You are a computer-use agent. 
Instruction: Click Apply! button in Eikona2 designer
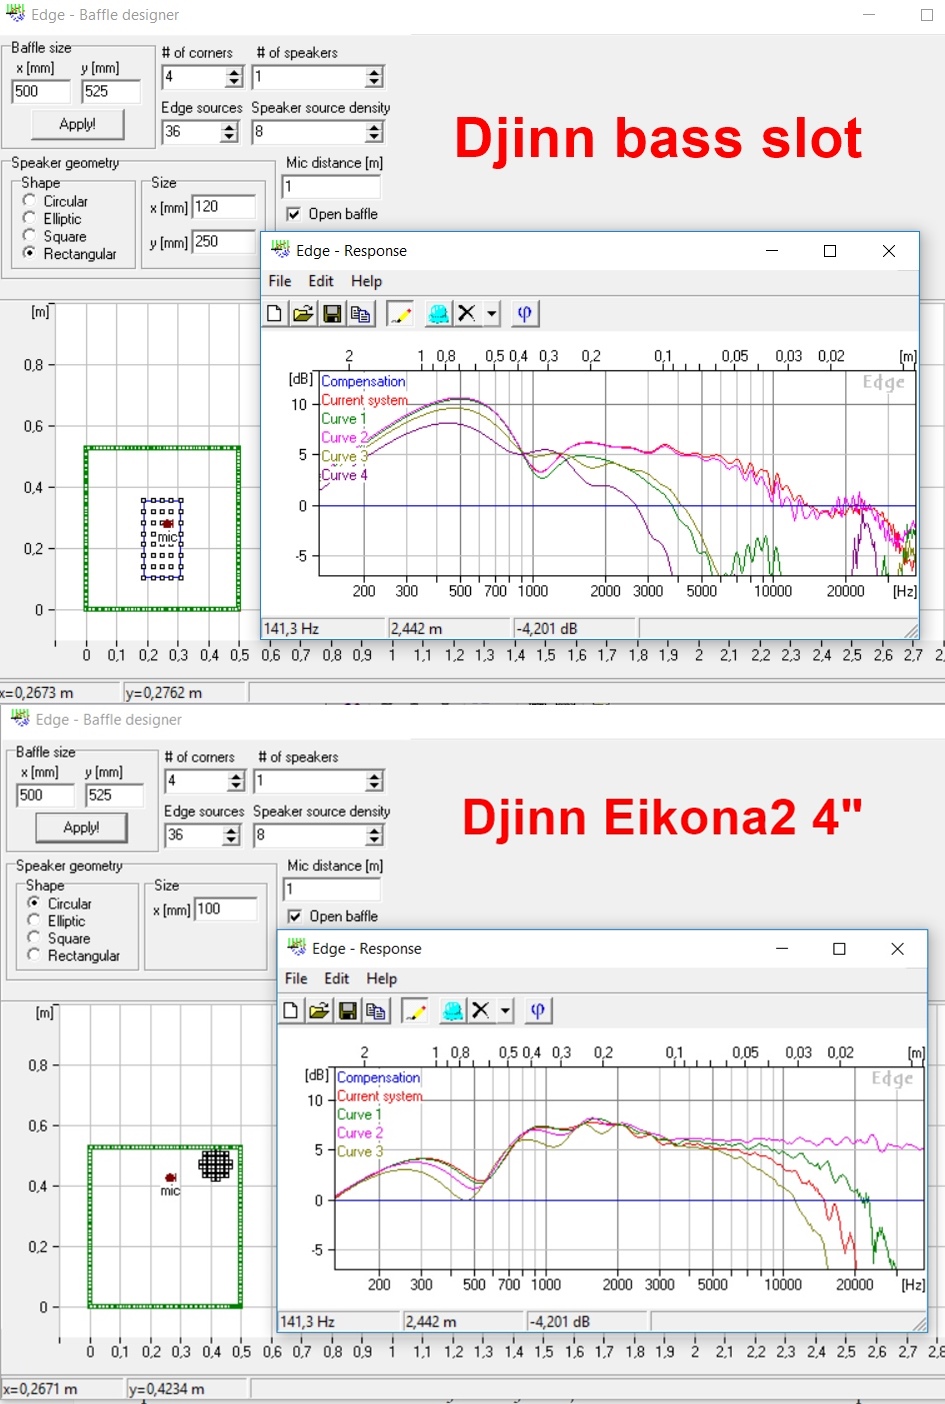tap(82, 827)
